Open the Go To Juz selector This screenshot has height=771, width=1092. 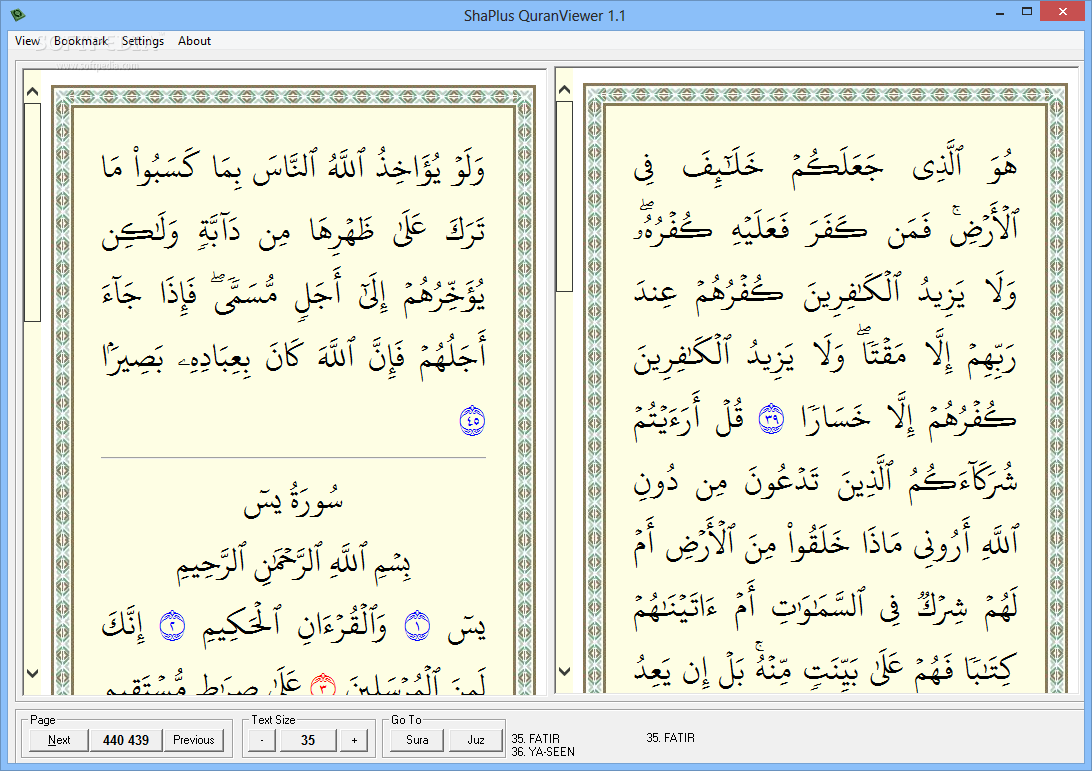476,740
